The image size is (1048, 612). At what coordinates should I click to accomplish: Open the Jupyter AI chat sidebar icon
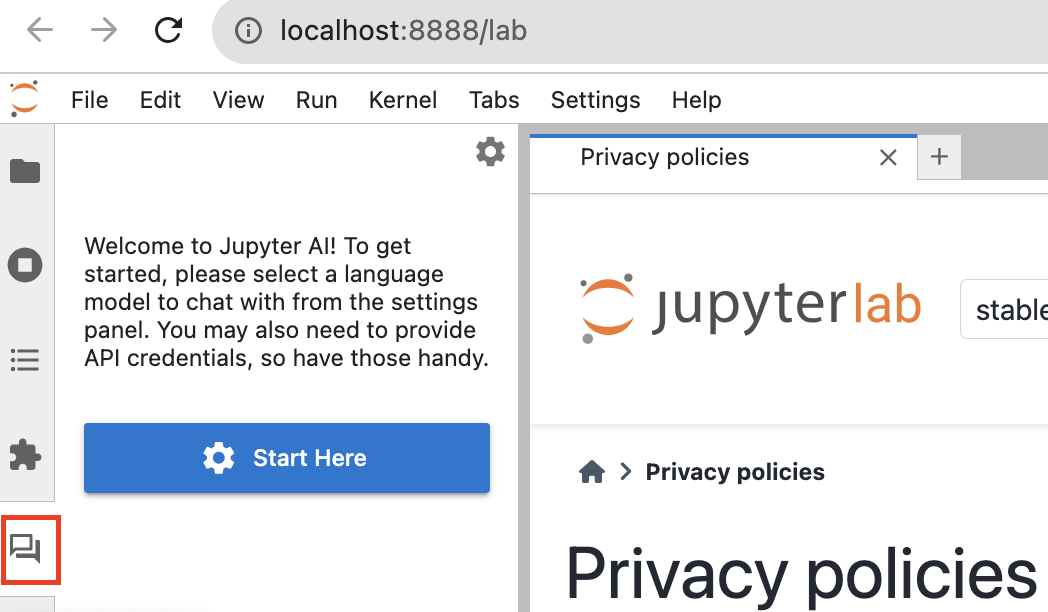[25, 549]
